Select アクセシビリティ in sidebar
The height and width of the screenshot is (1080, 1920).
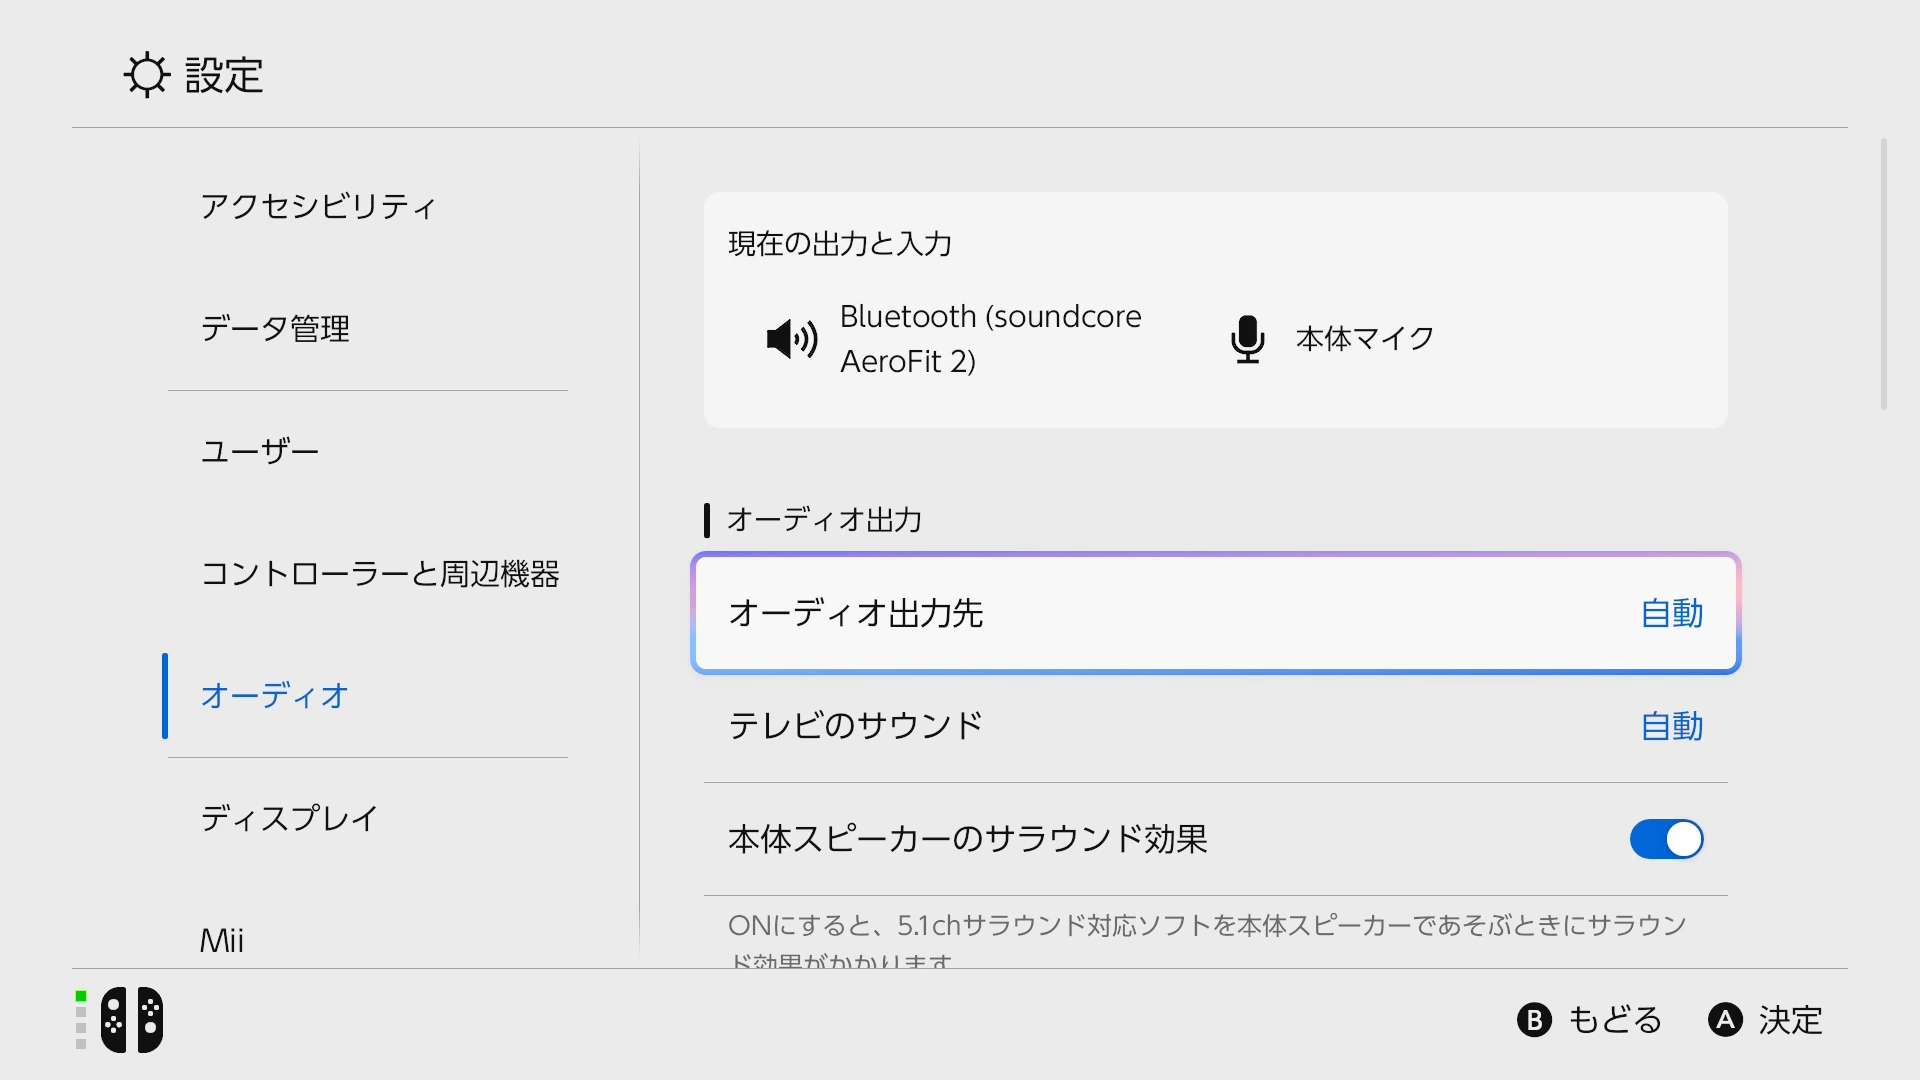[x=319, y=206]
